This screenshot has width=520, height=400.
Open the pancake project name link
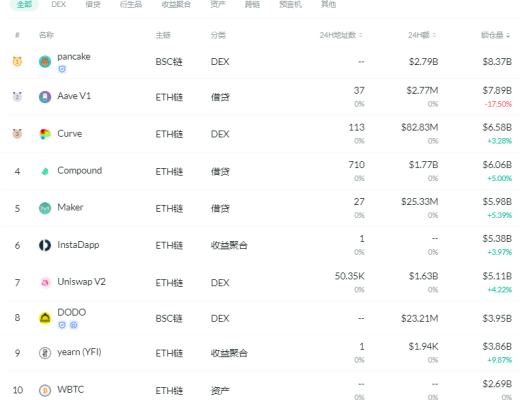point(74,57)
